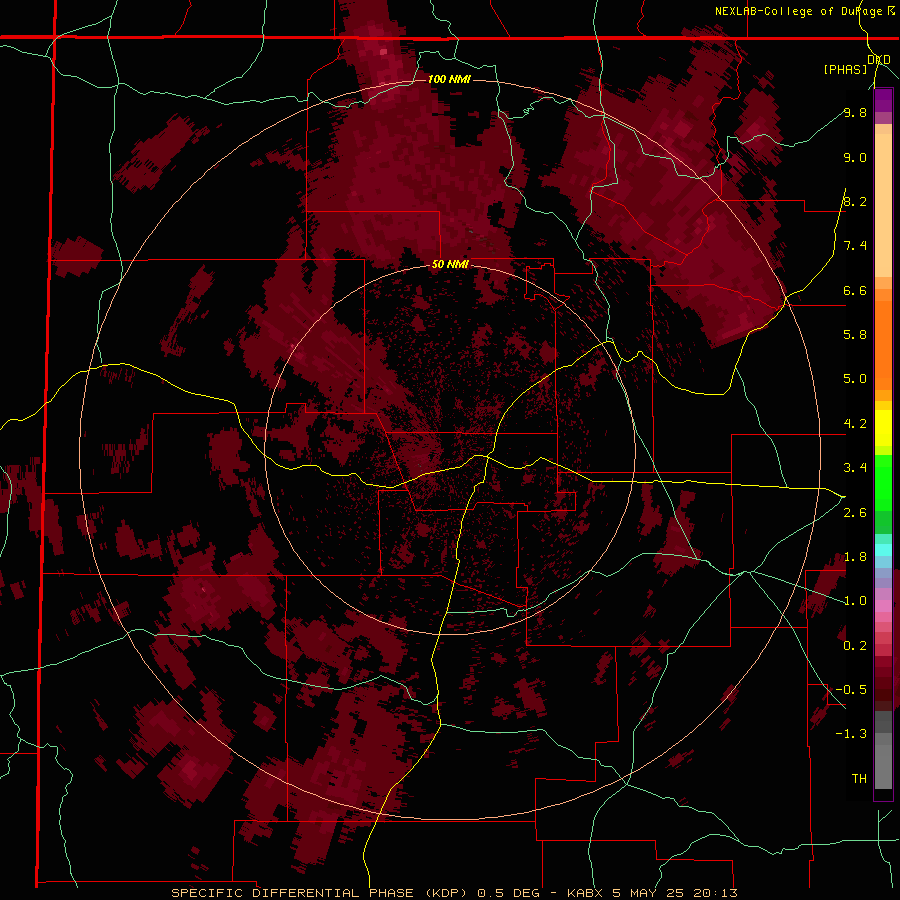This screenshot has height=900, width=900.
Task: Click the 9.0 scale value
Action: [x=855, y=157]
